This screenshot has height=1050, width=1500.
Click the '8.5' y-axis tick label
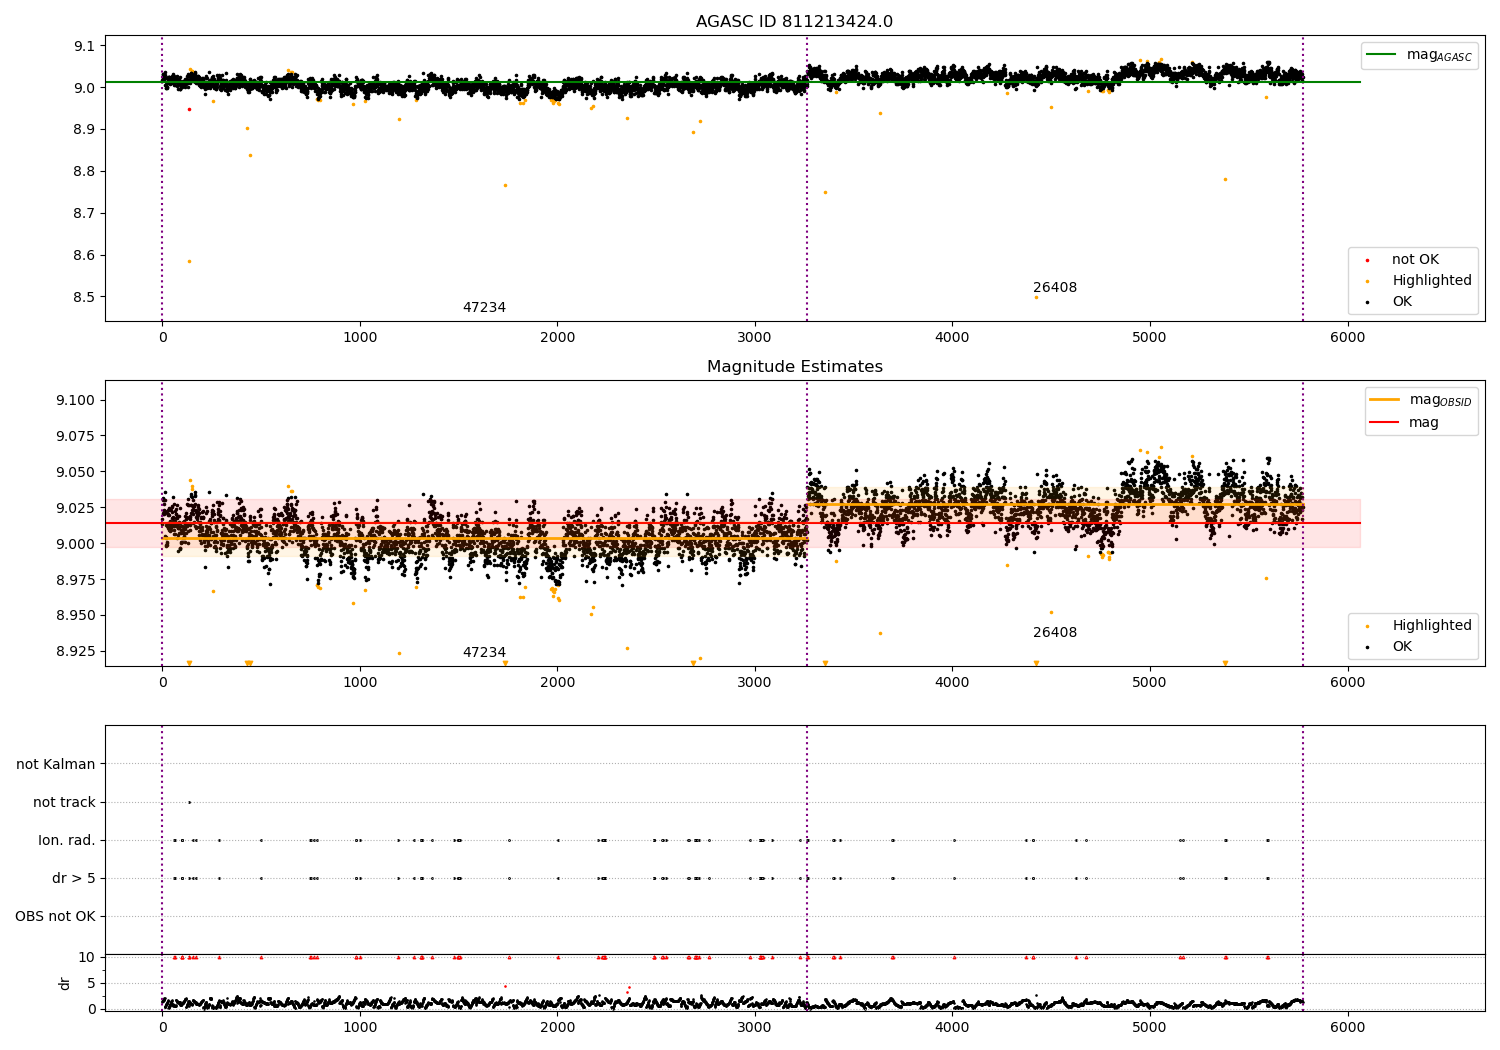tap(84, 298)
